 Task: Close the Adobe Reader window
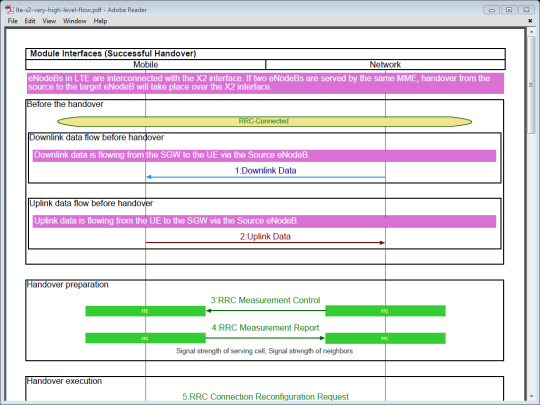(527, 10)
